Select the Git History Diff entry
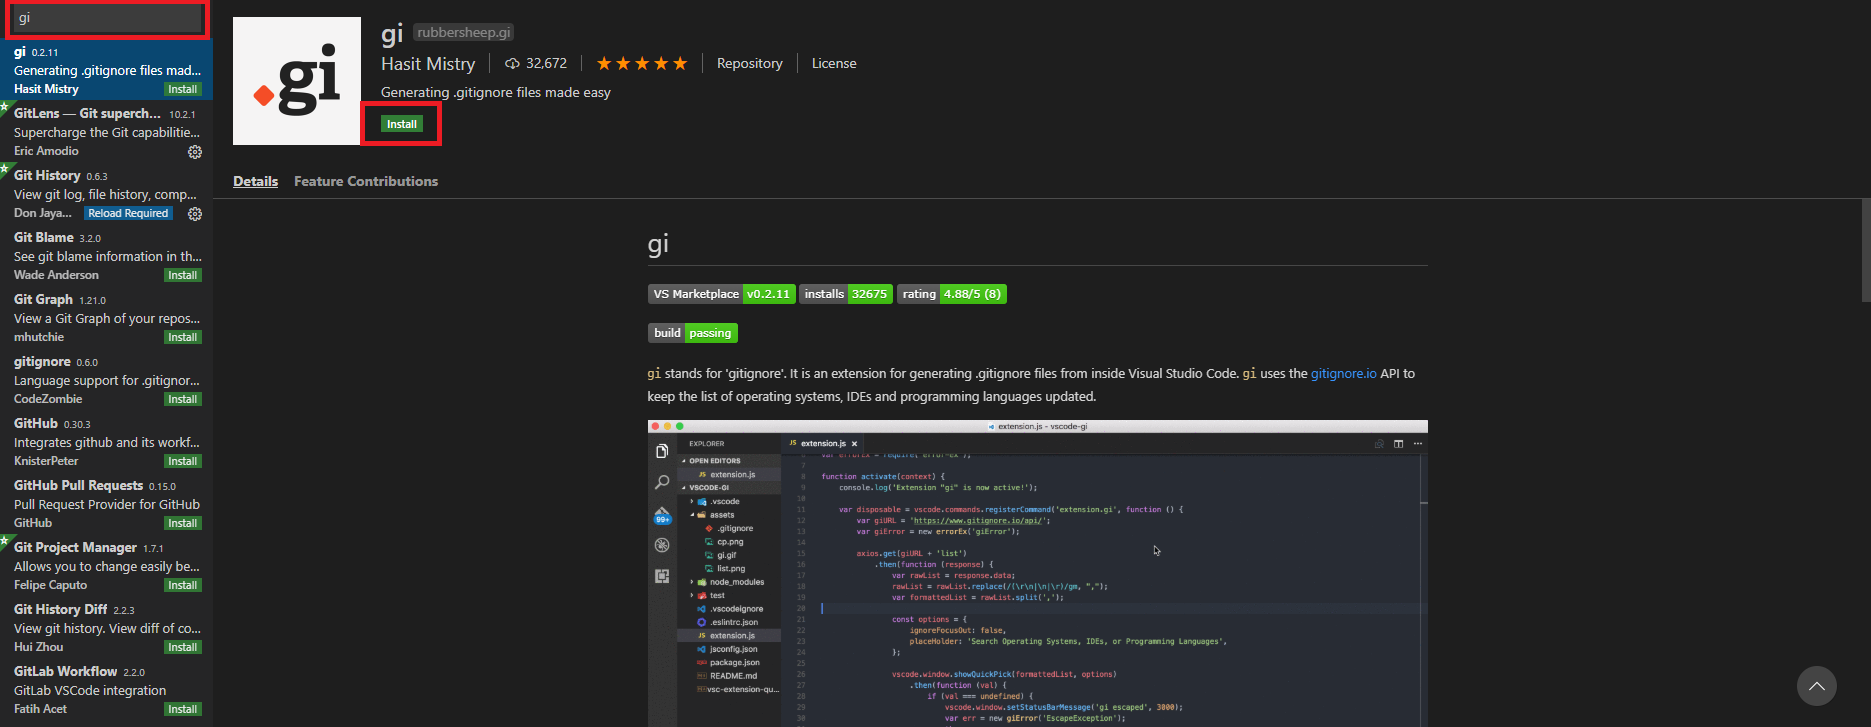1871x727 pixels. coord(106,628)
